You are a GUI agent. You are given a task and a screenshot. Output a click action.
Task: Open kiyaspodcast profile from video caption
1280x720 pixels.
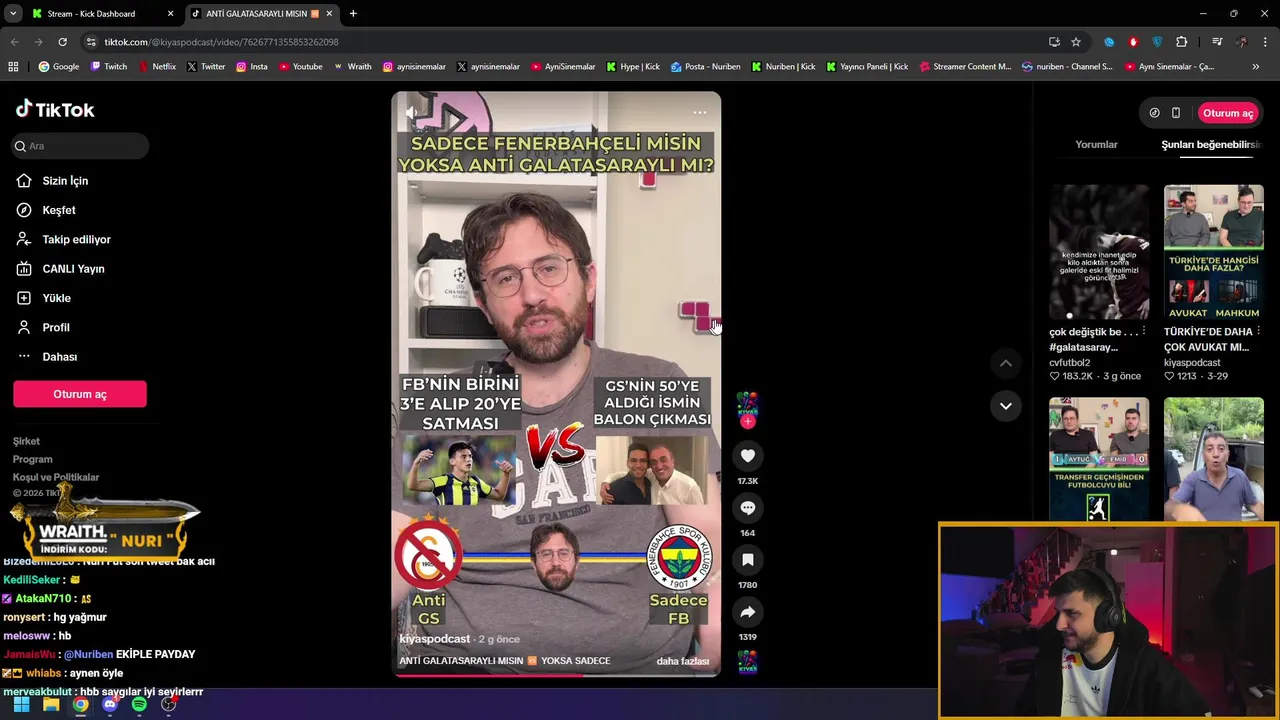pos(434,639)
